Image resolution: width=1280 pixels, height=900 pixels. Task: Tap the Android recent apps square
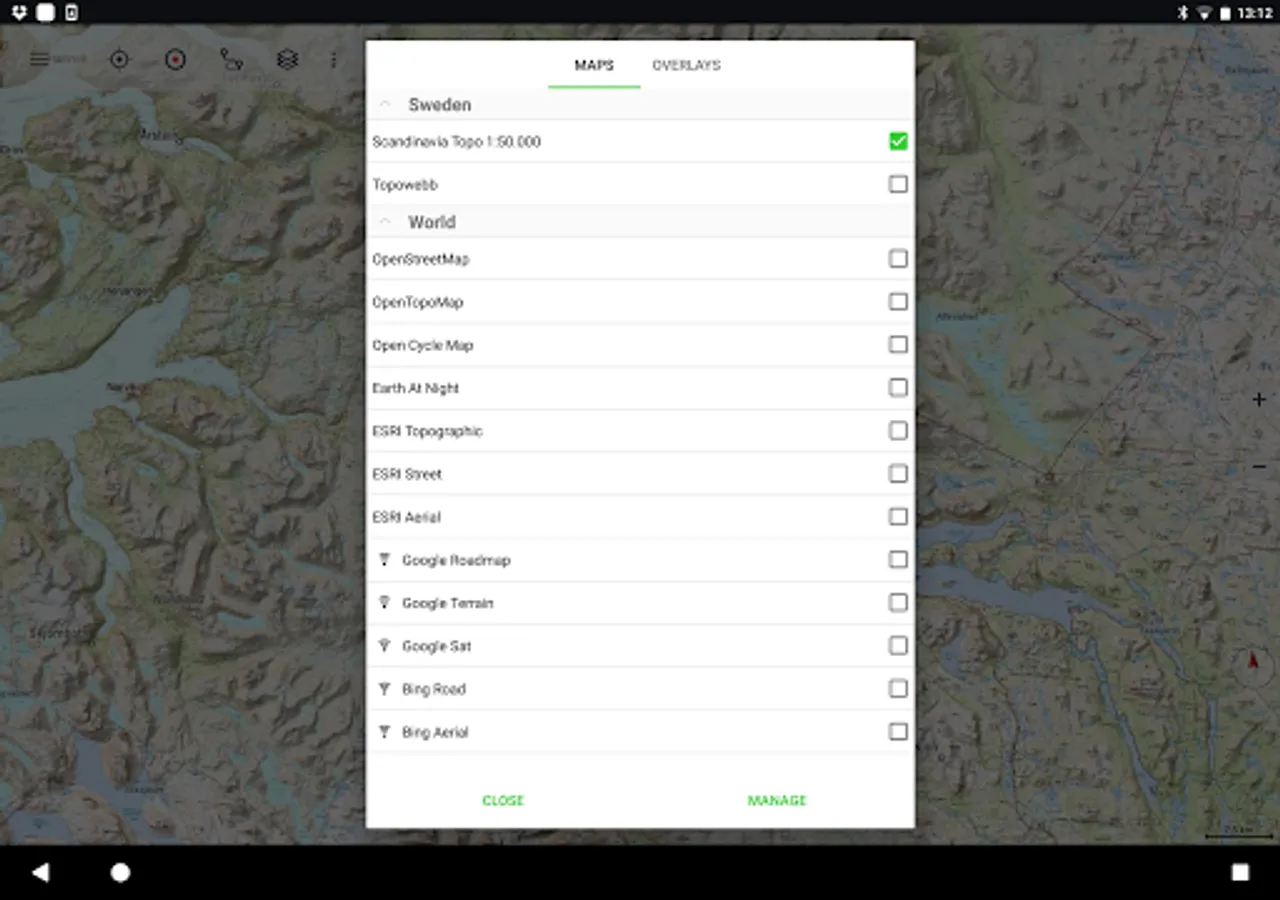pos(1240,872)
